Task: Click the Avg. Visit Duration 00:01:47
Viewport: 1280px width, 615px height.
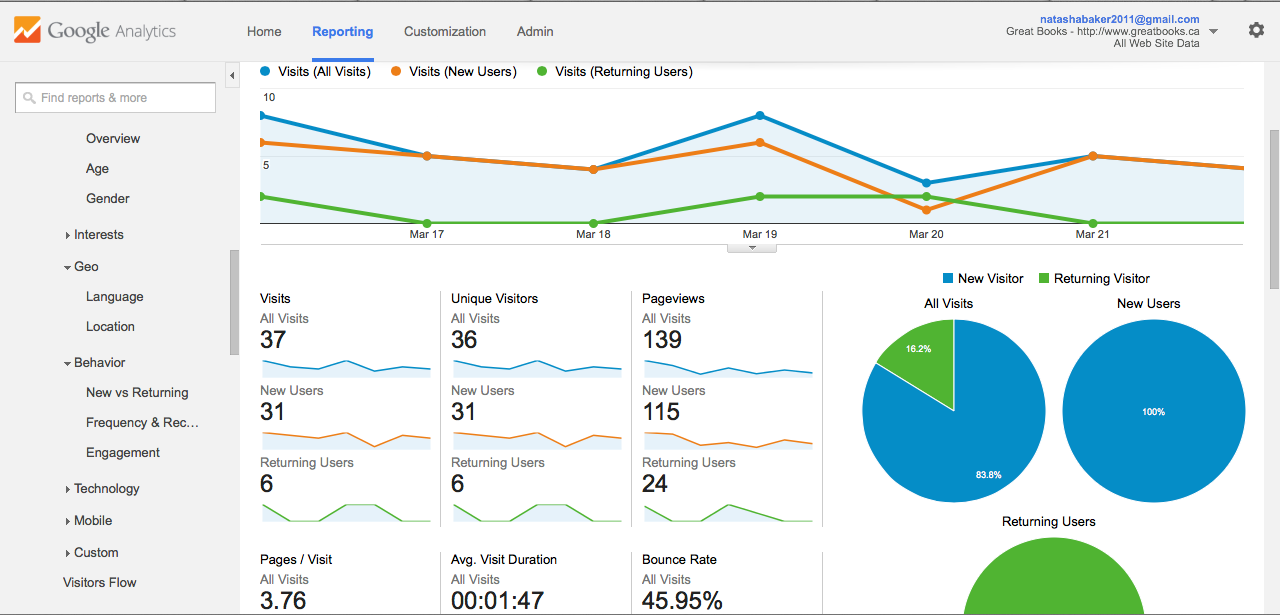Action: (498, 601)
